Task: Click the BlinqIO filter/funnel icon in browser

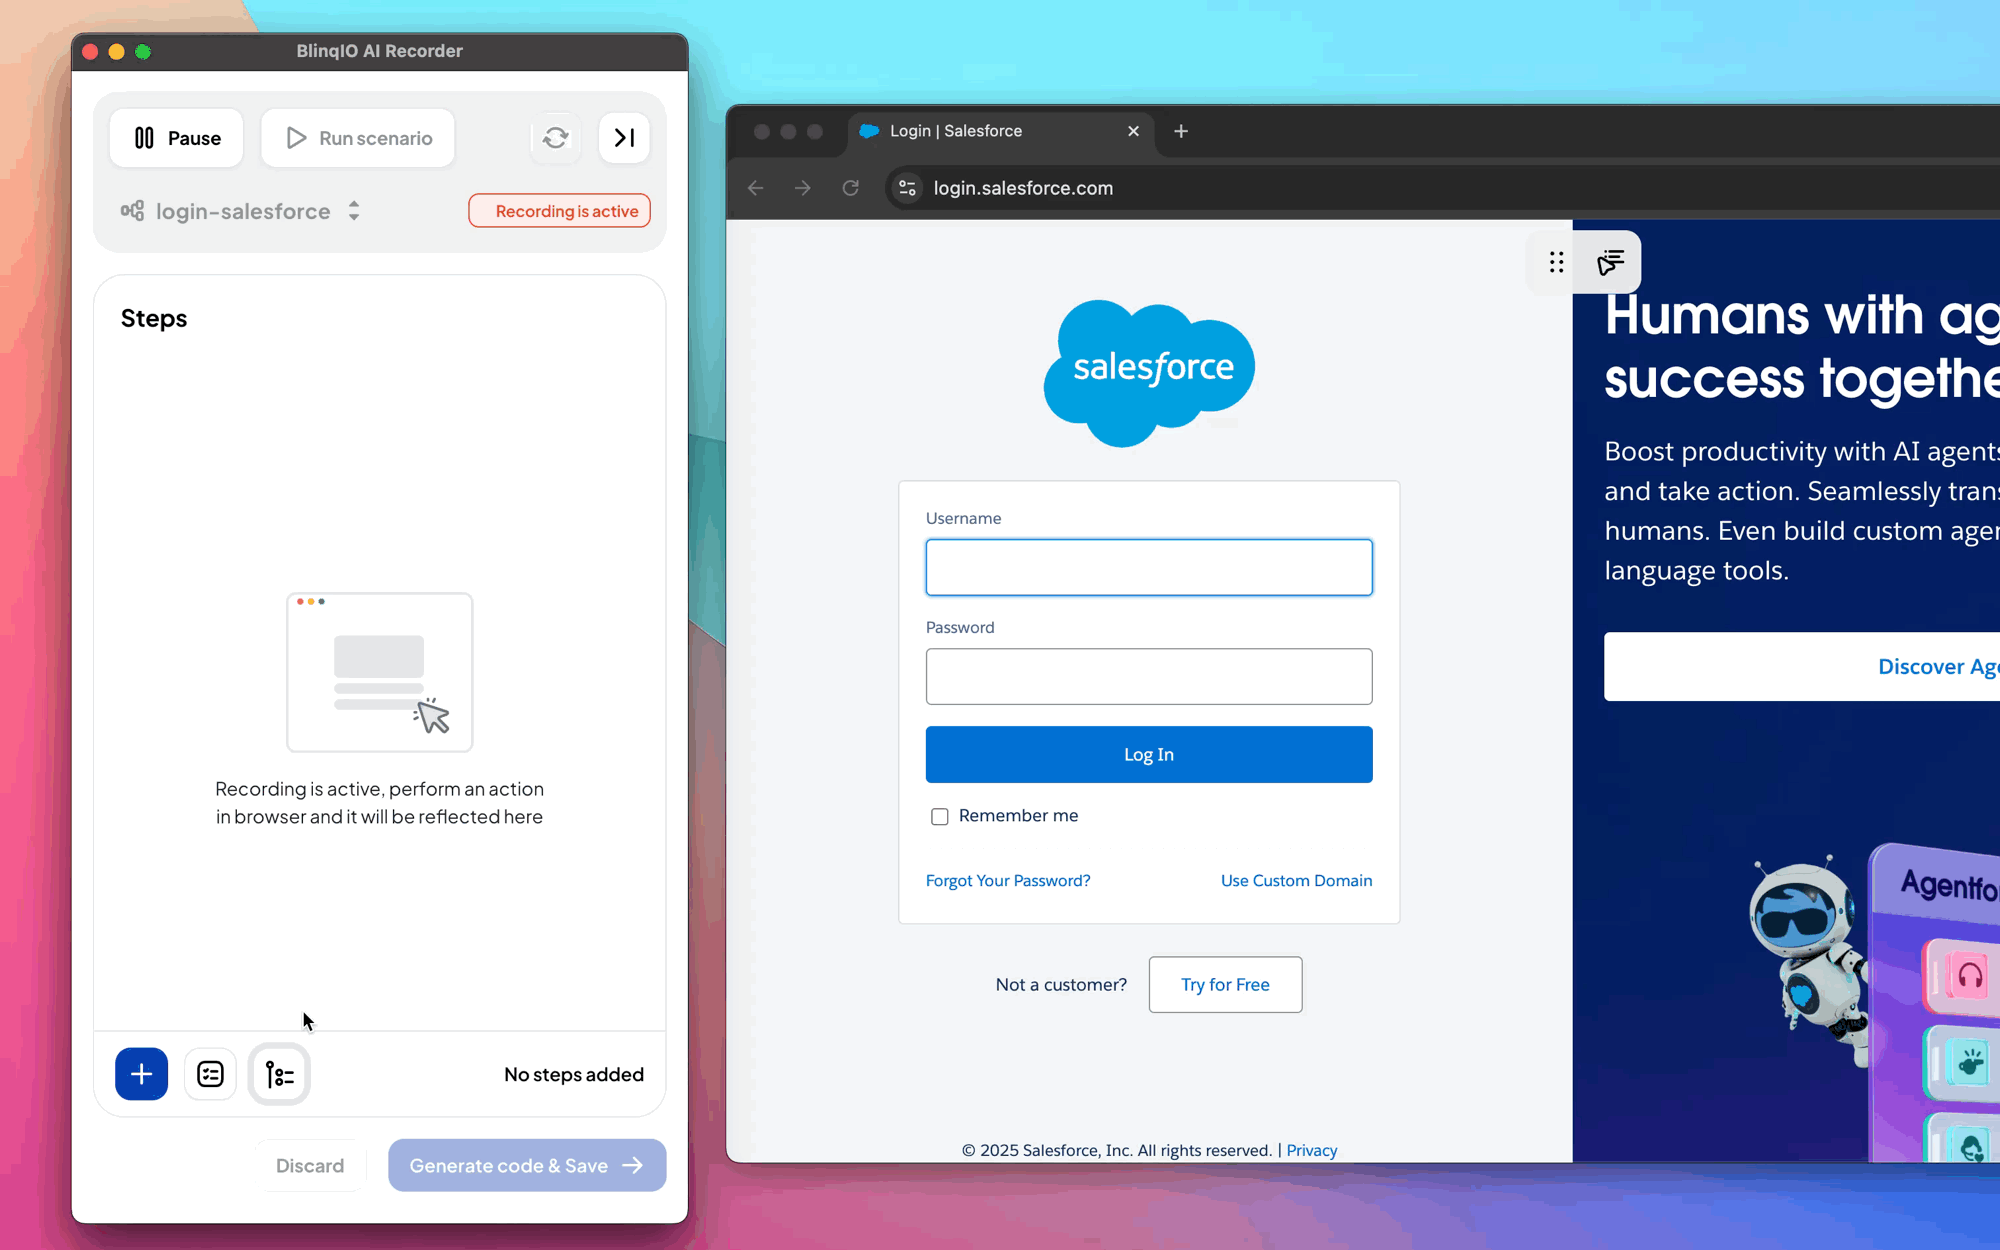Action: (1611, 261)
